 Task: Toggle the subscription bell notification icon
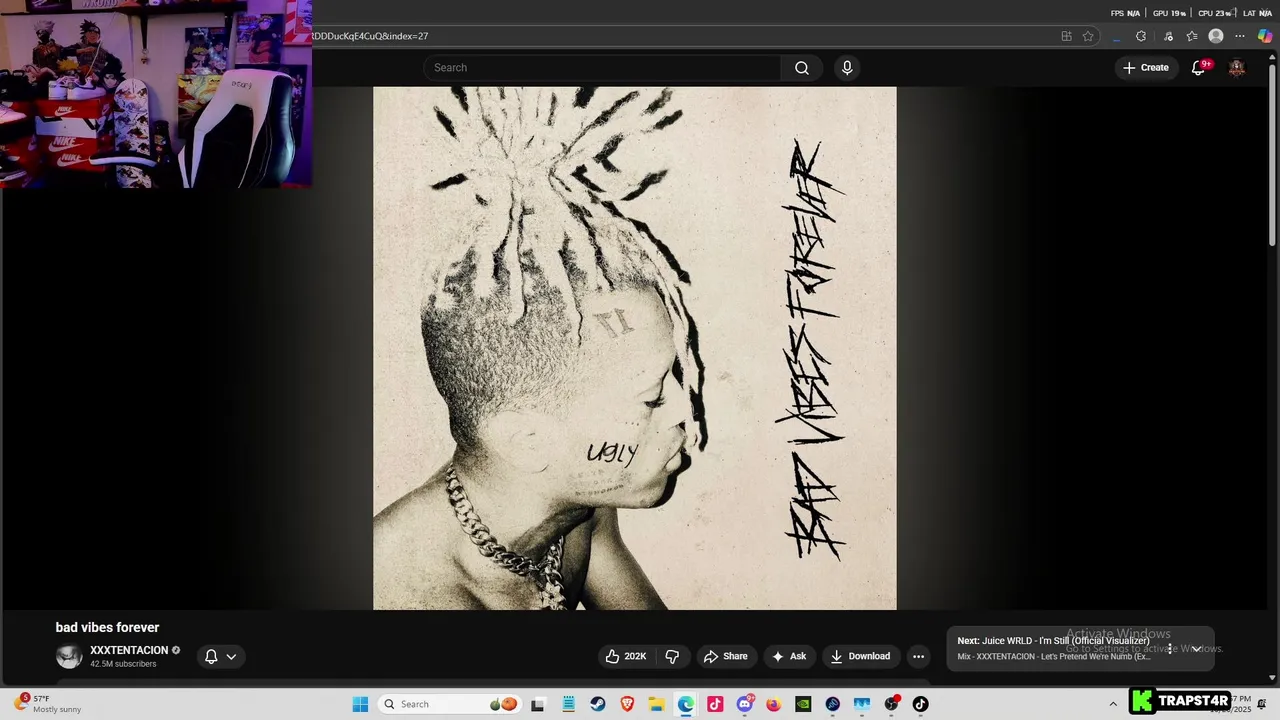(211, 657)
